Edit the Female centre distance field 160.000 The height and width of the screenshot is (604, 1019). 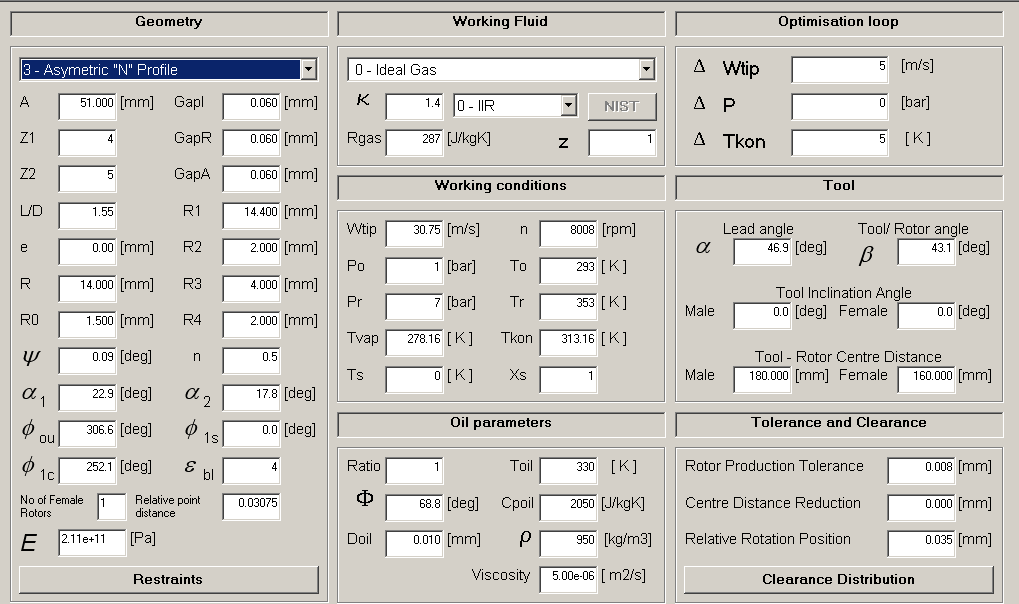[x=926, y=380]
